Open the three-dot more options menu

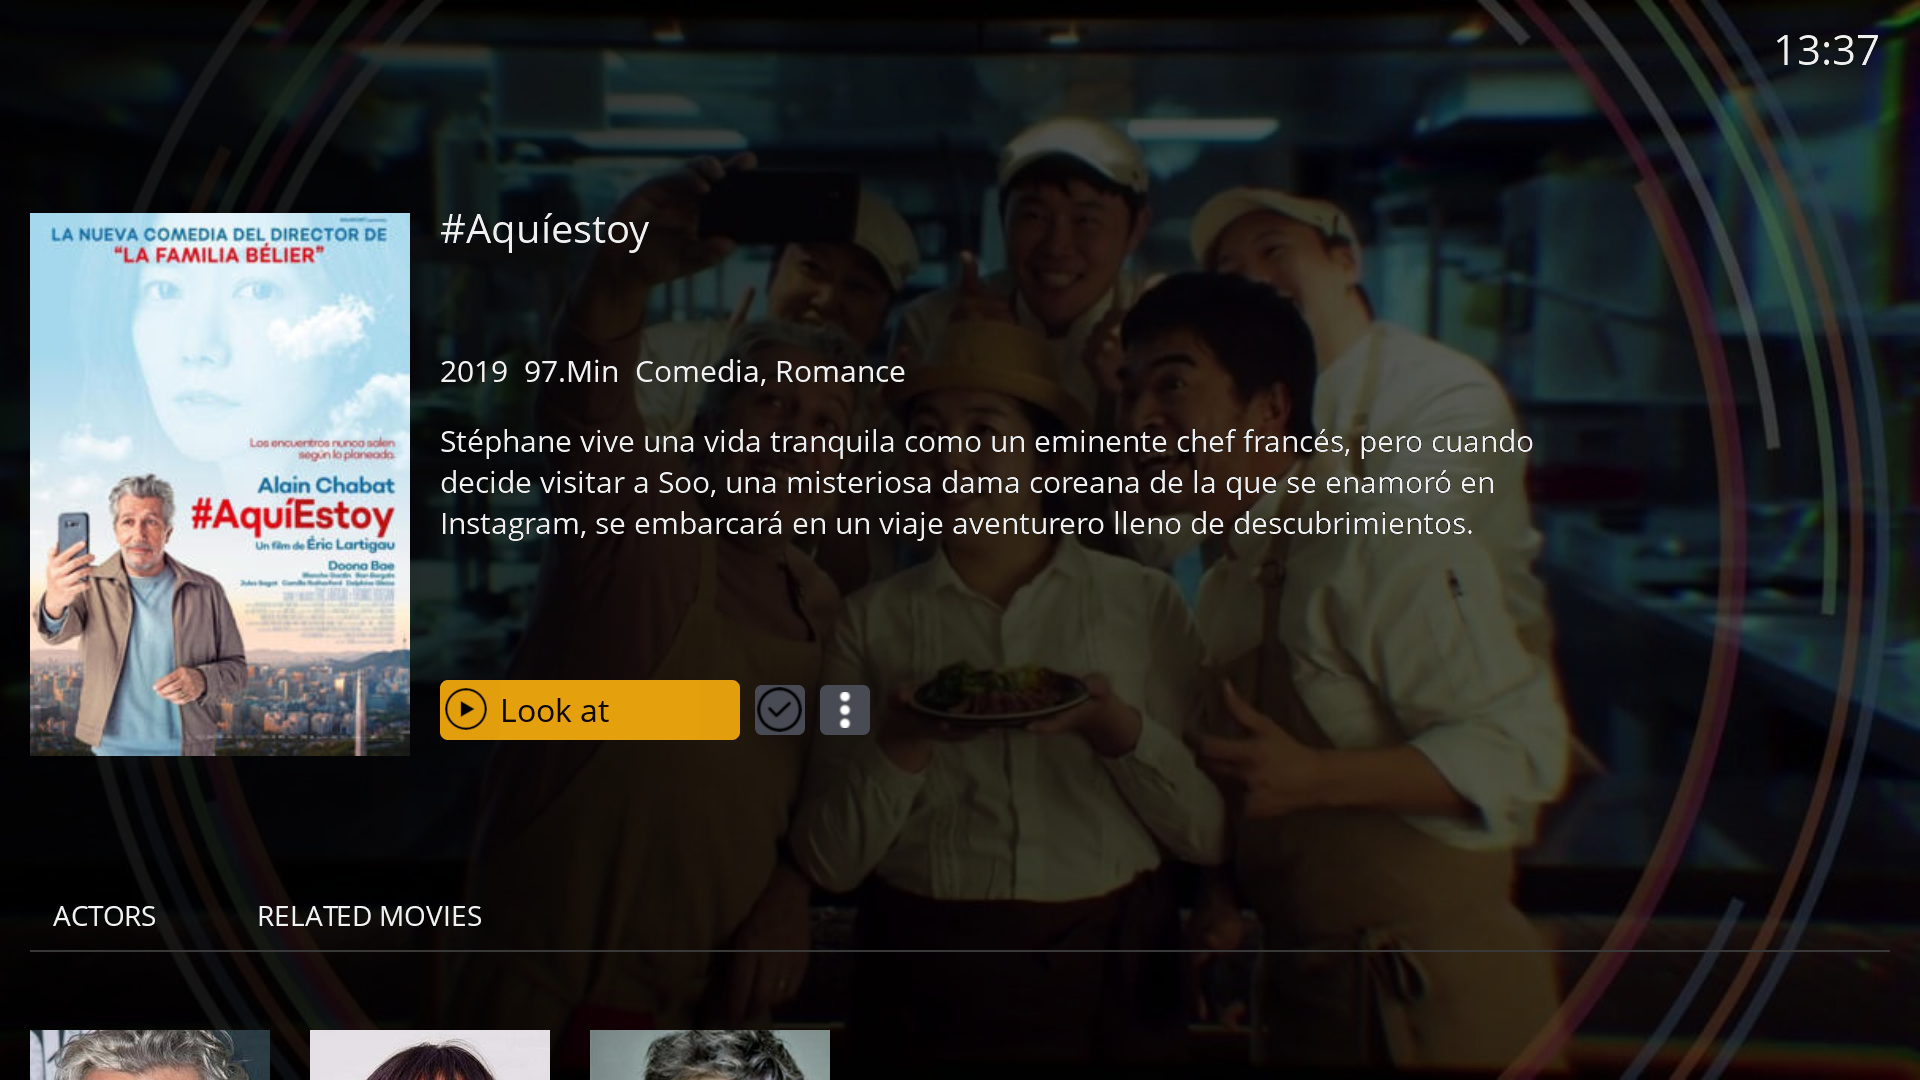tap(845, 710)
